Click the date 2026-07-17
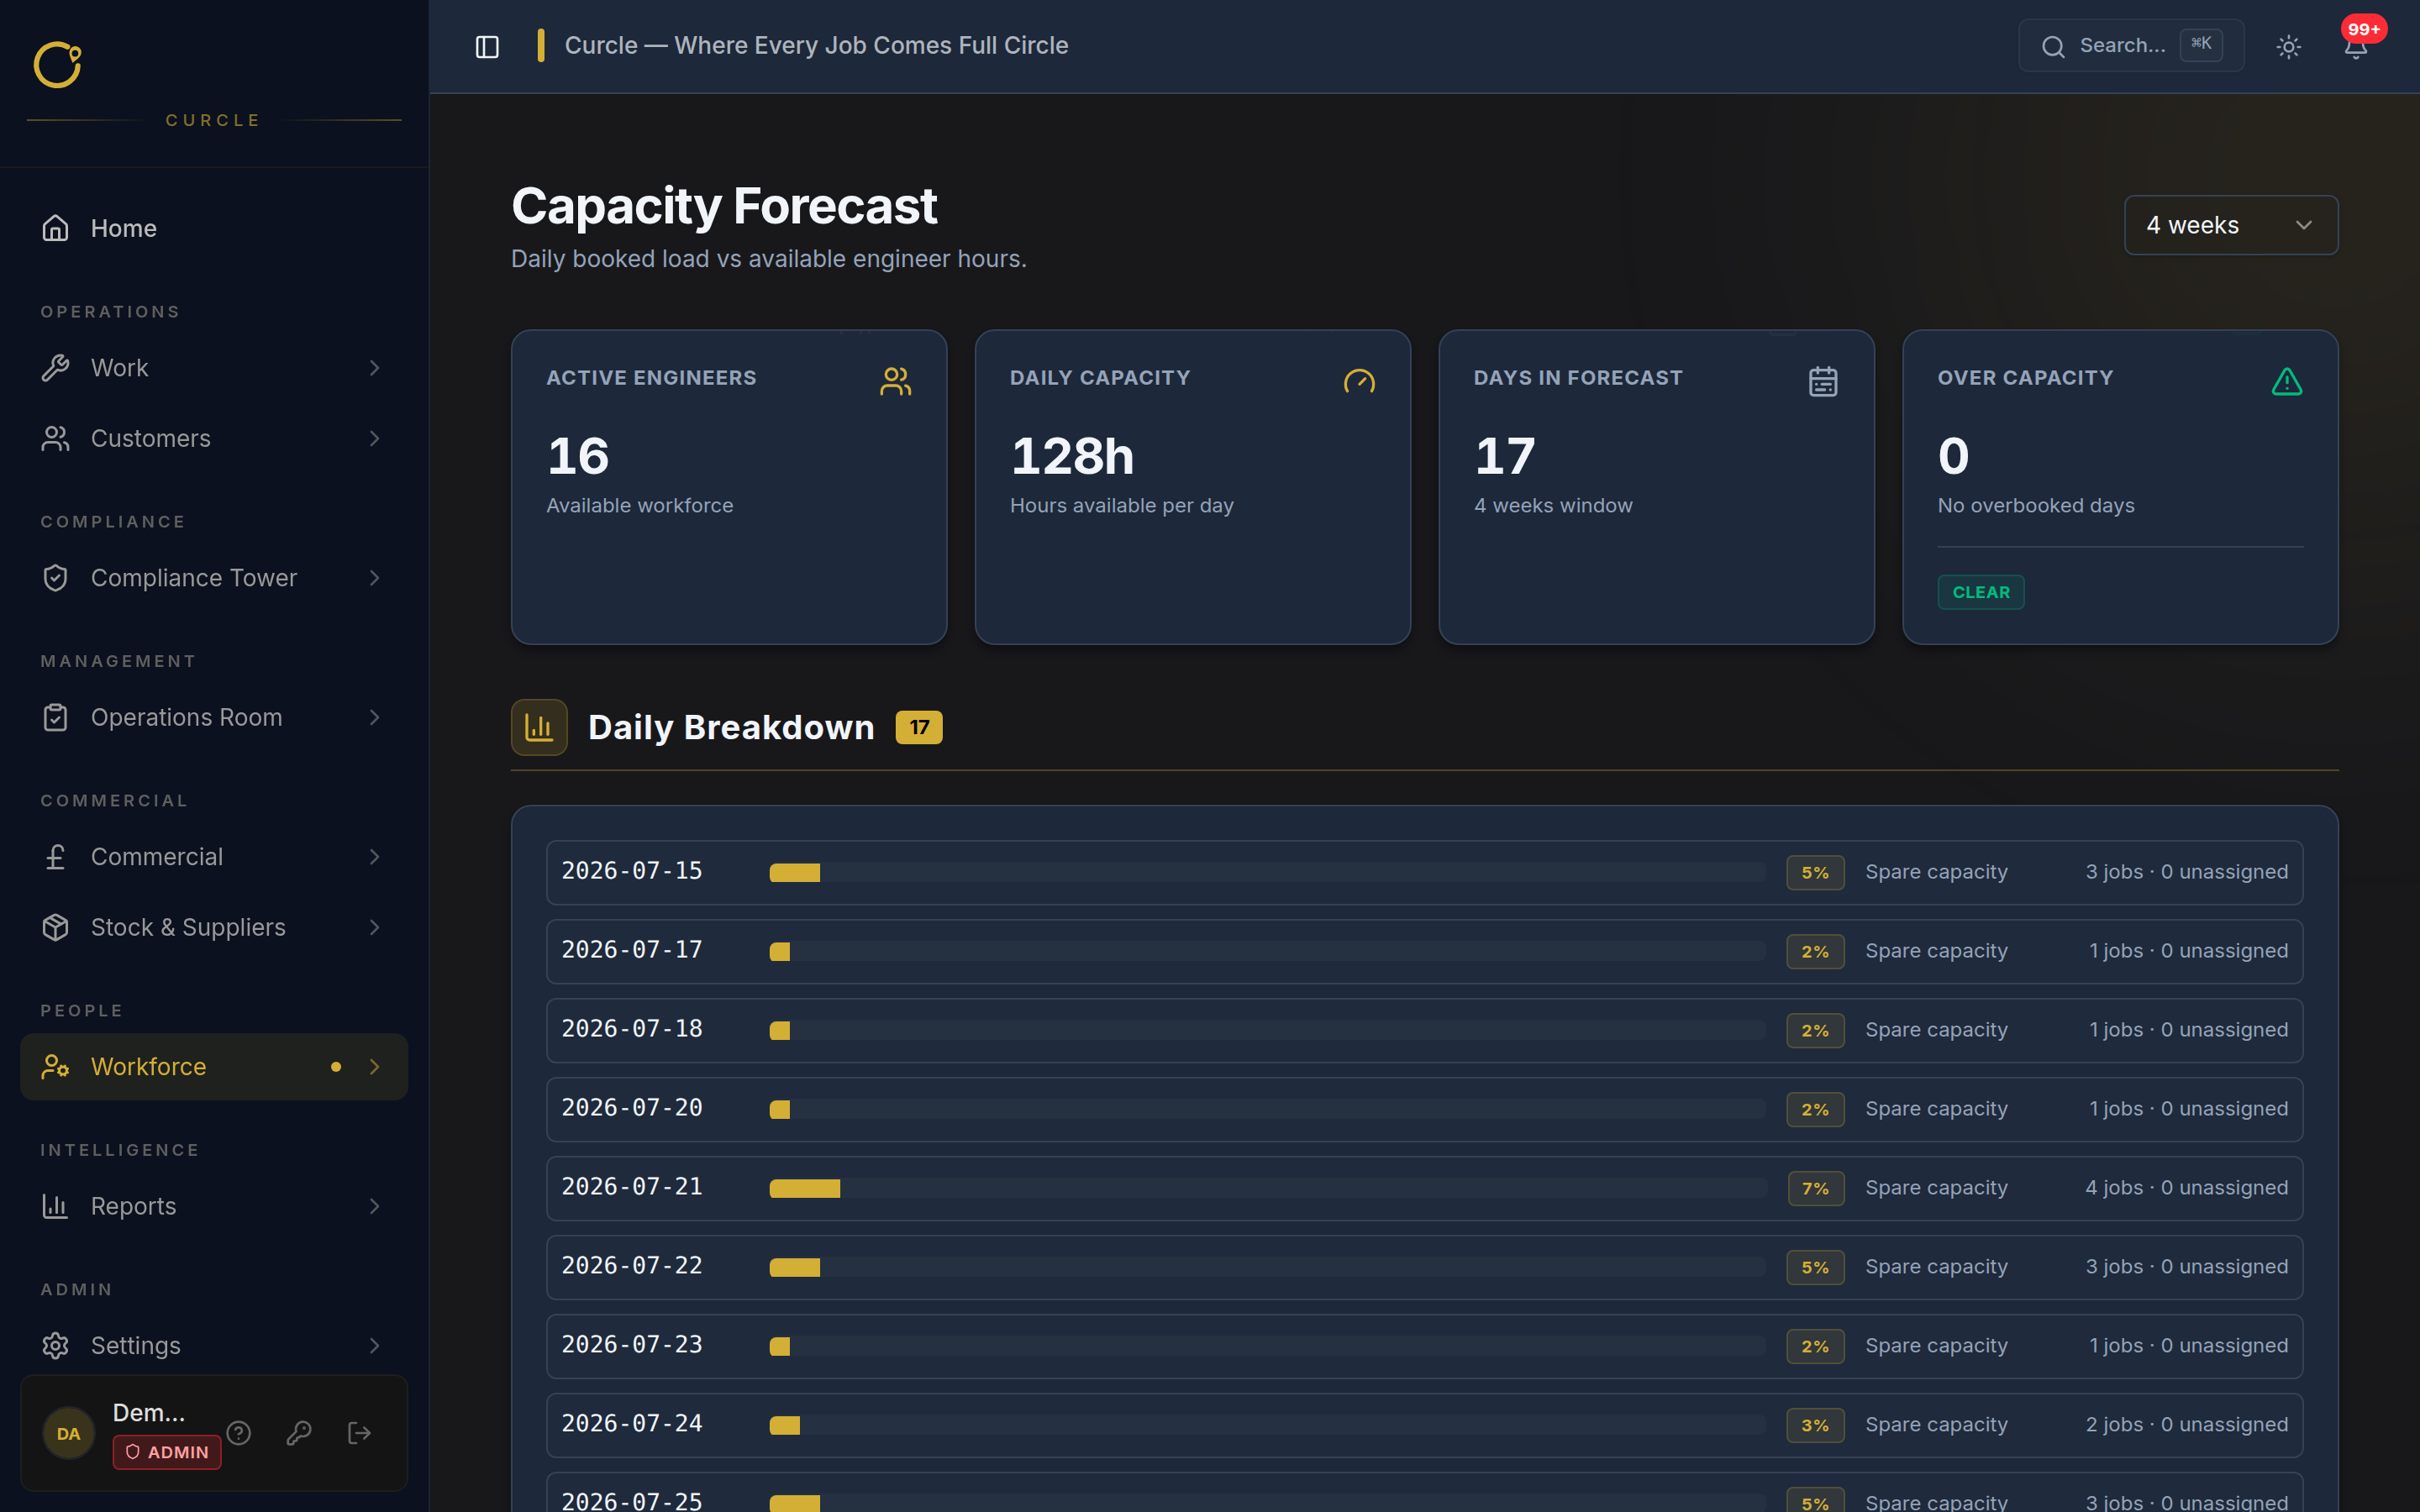Viewport: 2420px width, 1512px height. pyautogui.click(x=632, y=950)
